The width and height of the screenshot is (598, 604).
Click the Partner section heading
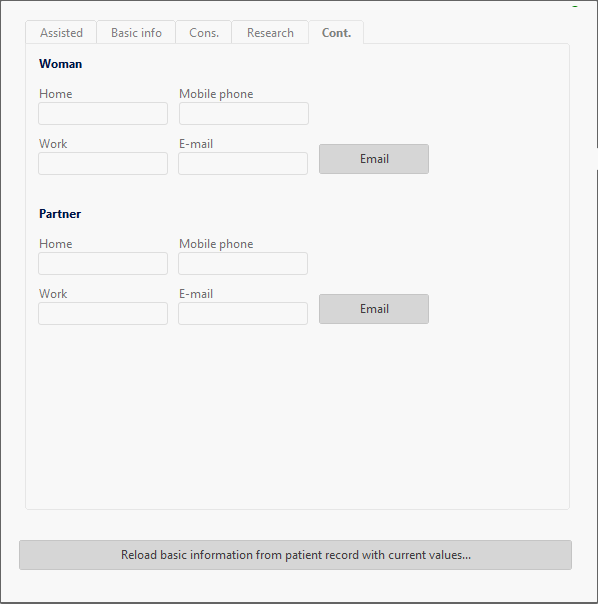(x=60, y=214)
